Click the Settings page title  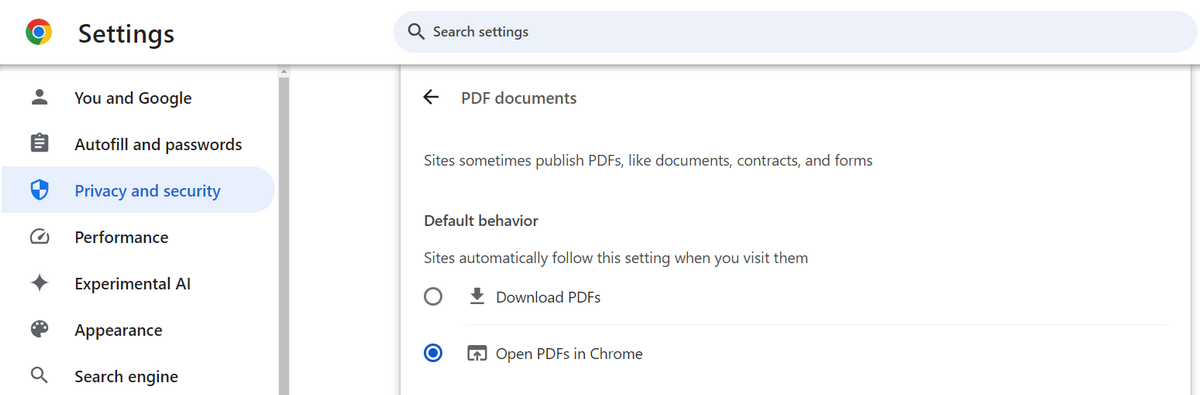(126, 33)
